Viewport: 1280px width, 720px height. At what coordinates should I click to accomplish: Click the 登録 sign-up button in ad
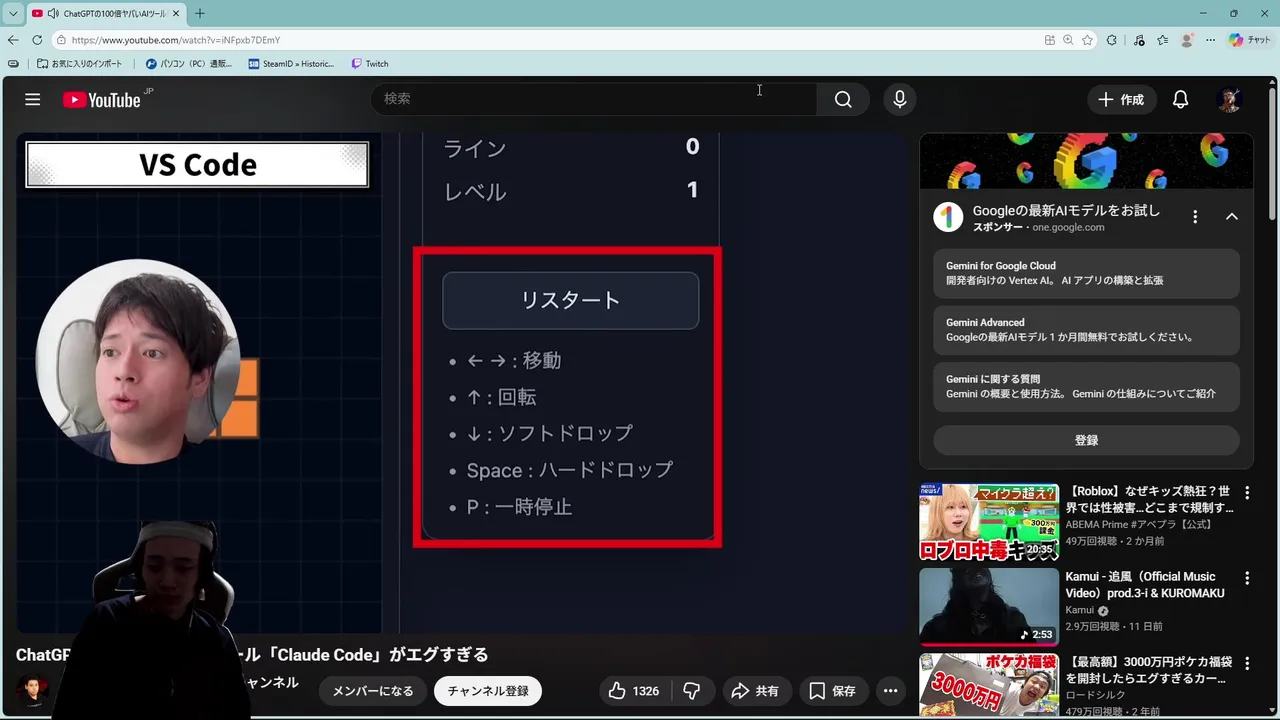pos(1086,440)
